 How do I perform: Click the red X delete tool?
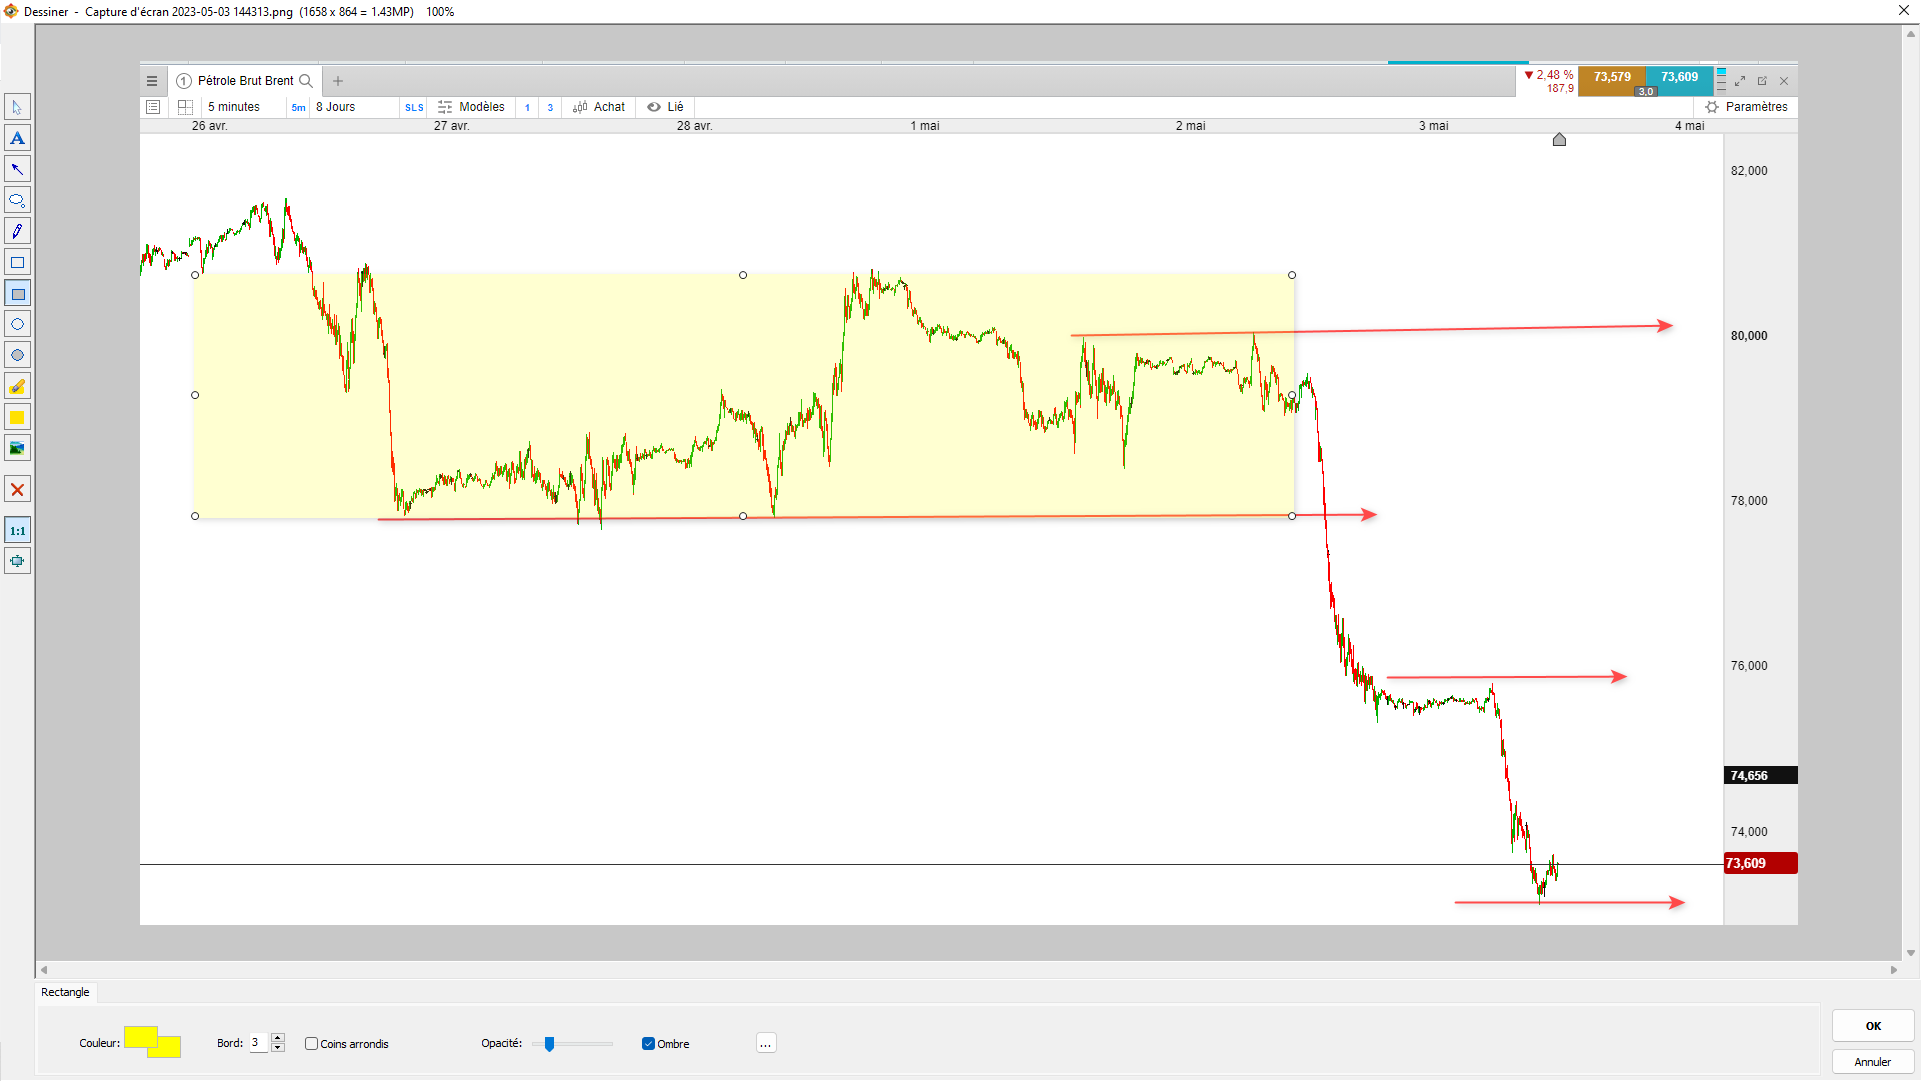pyautogui.click(x=17, y=490)
